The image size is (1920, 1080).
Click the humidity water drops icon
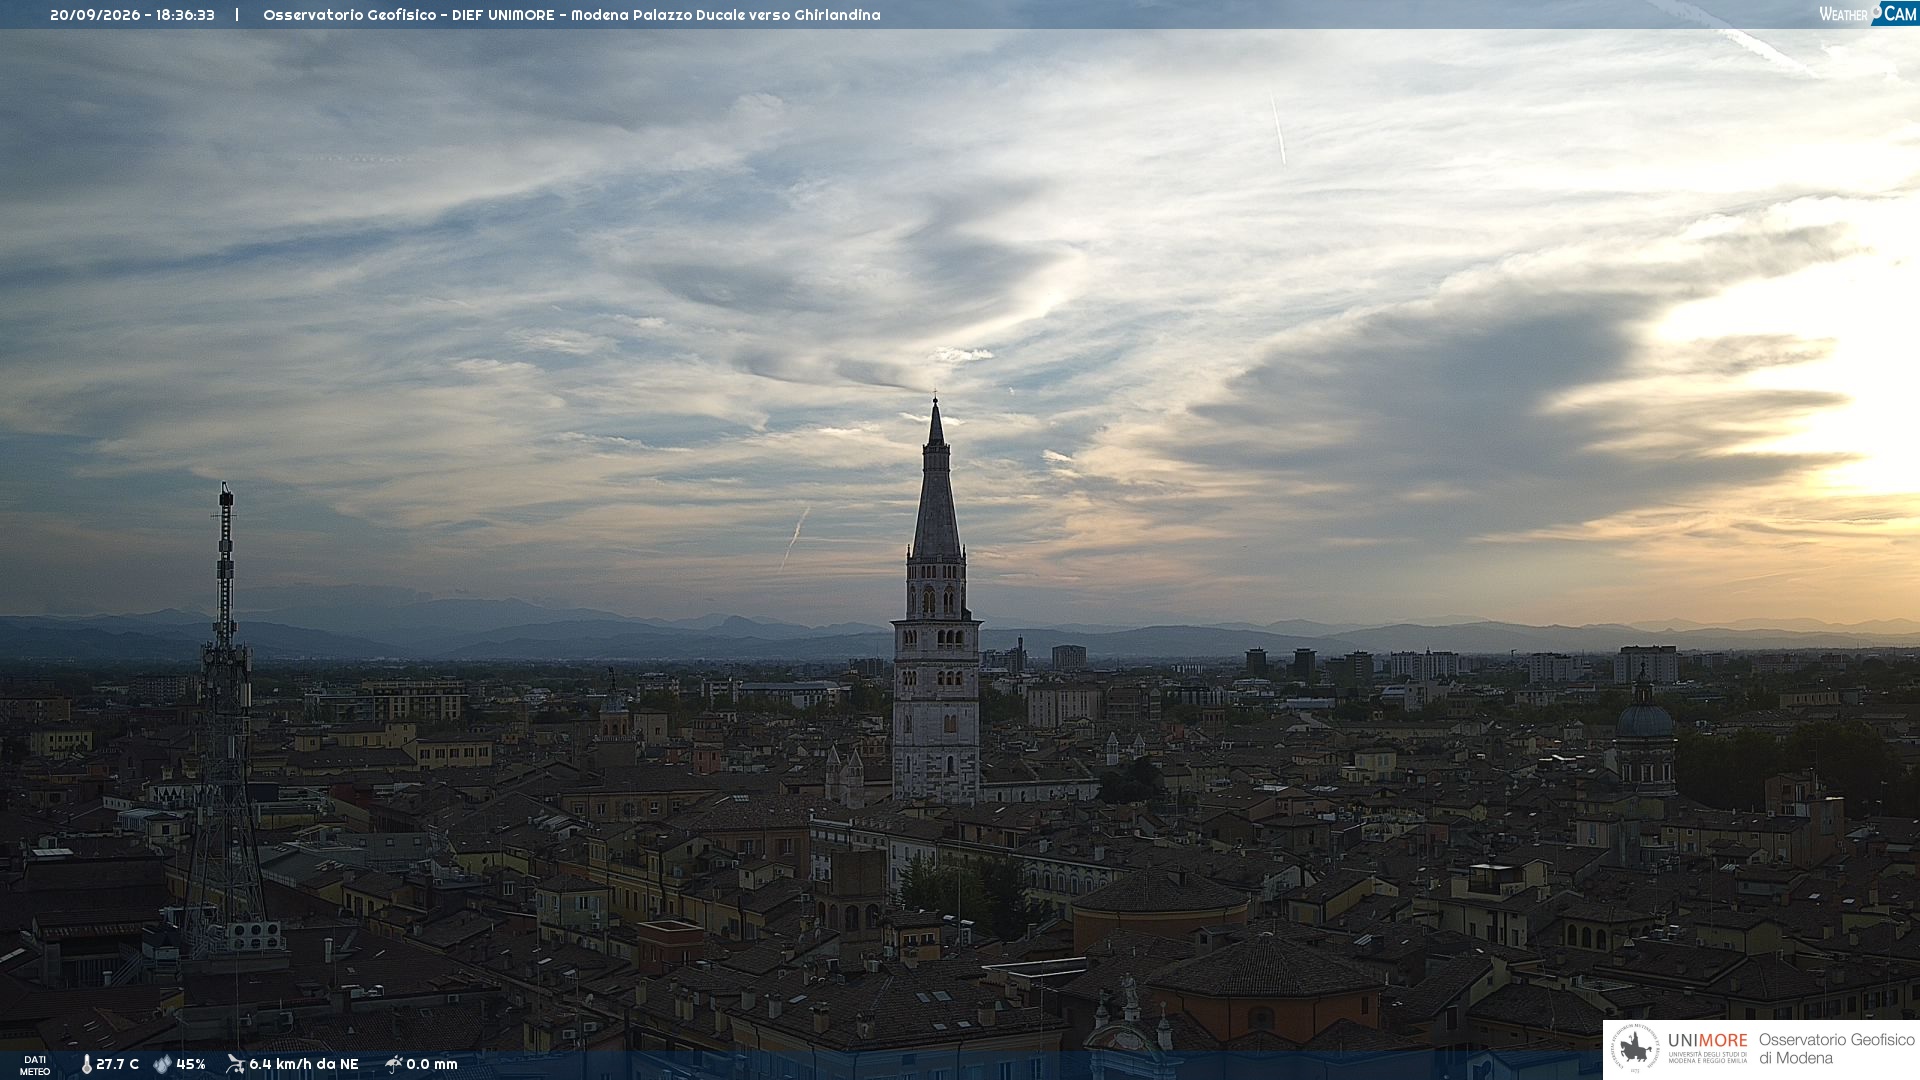point(162,1065)
